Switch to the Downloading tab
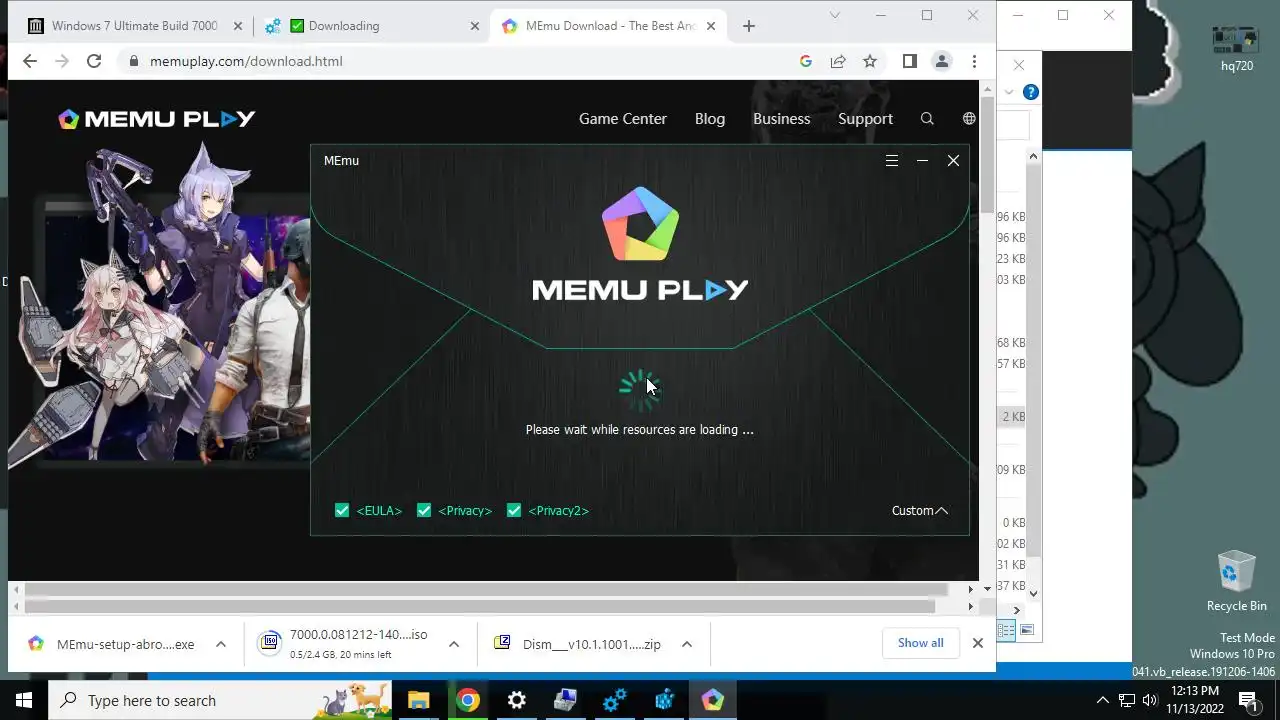Viewport: 1280px width, 720px height. (370, 26)
